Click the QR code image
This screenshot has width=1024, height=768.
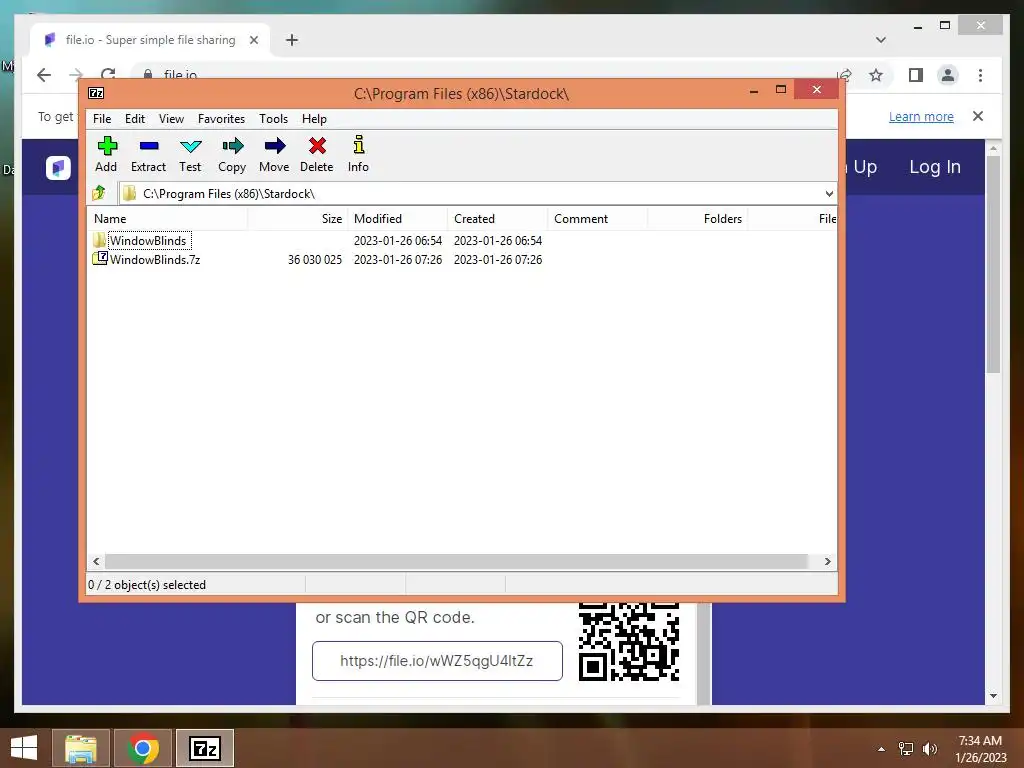coord(629,642)
